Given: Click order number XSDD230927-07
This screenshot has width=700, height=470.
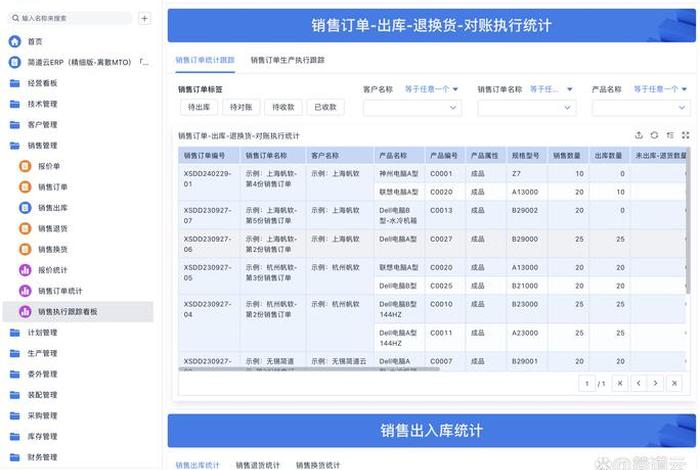Looking at the screenshot, I should [x=208, y=215].
